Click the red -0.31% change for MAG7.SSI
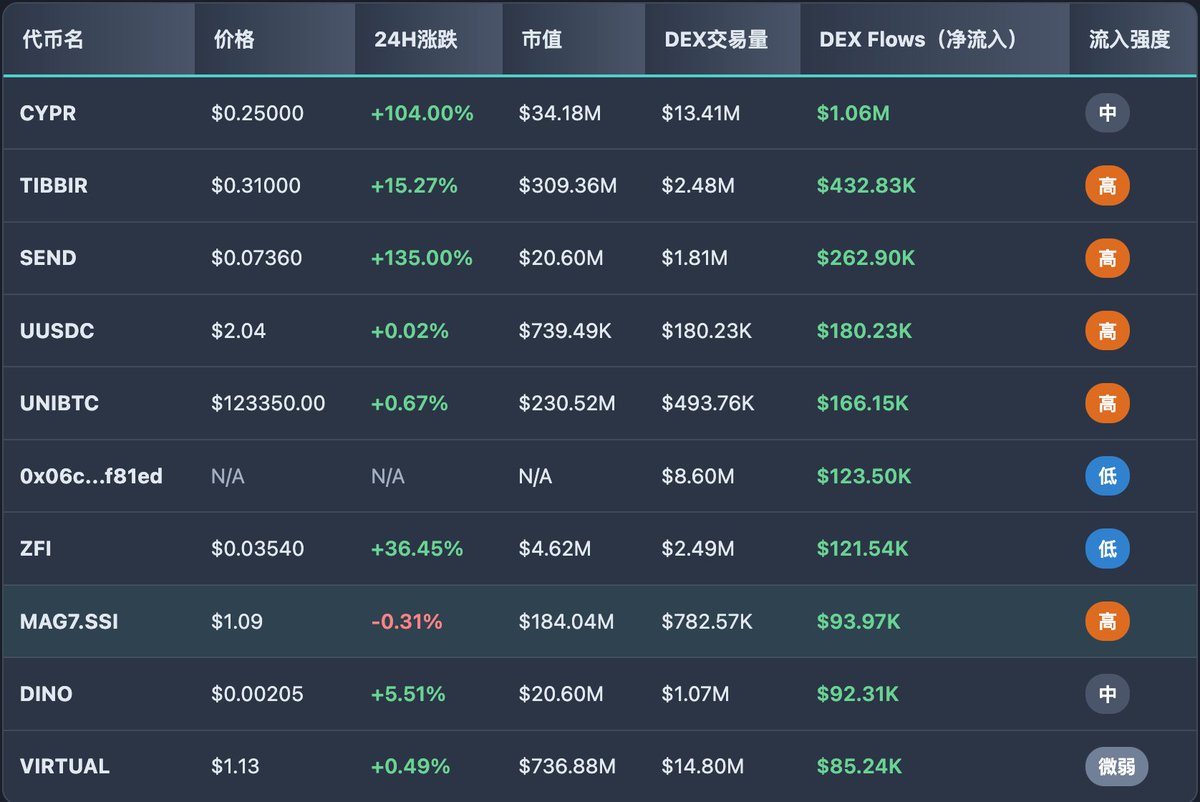The image size is (1200, 802). 406,622
